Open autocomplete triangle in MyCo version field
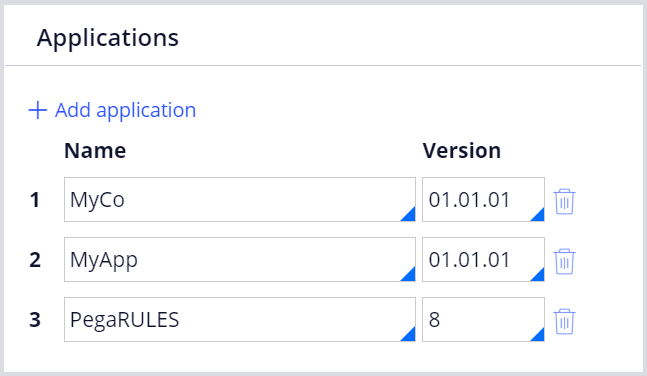Viewport: 647px width, 376px height. tap(539, 216)
